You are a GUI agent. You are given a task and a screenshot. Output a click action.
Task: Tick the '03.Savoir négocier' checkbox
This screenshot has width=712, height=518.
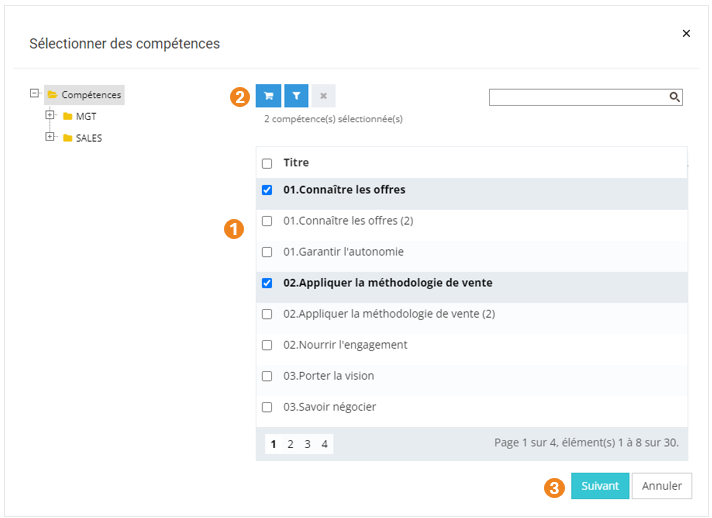[x=267, y=407]
